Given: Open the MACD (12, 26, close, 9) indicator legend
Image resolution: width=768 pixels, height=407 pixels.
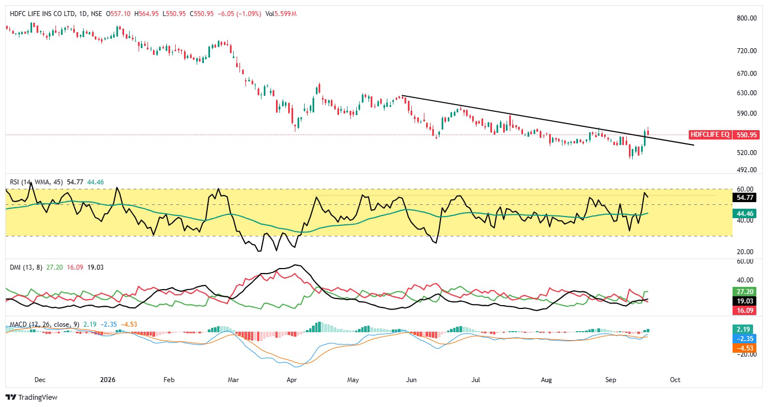Looking at the screenshot, I should coord(45,324).
